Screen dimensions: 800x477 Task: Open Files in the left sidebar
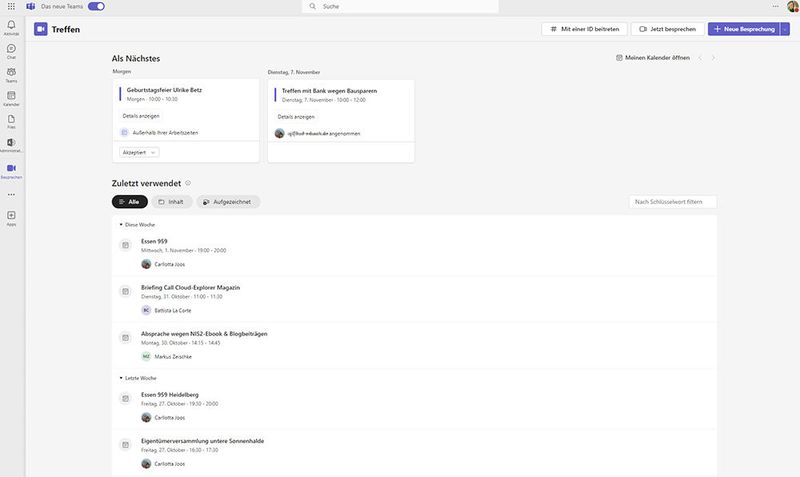(x=11, y=122)
